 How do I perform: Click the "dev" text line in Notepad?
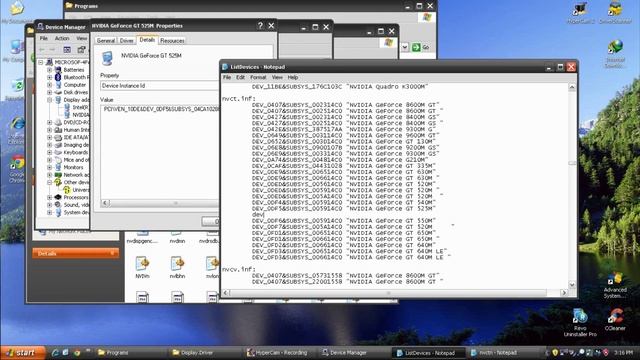point(258,215)
